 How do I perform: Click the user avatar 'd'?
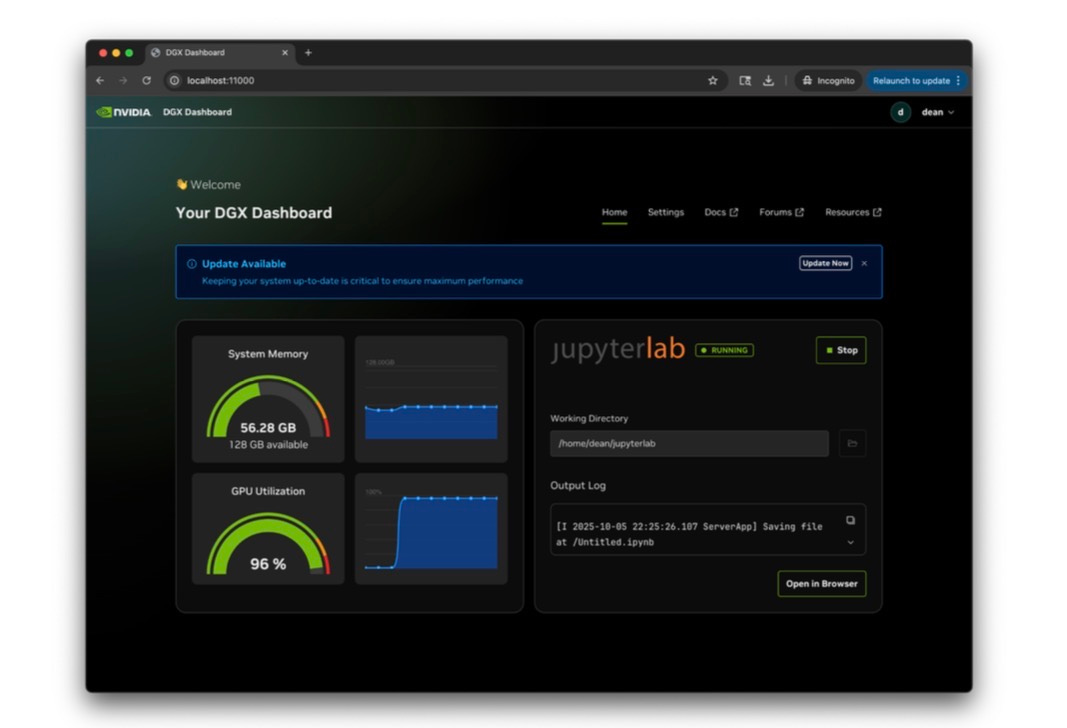900,112
